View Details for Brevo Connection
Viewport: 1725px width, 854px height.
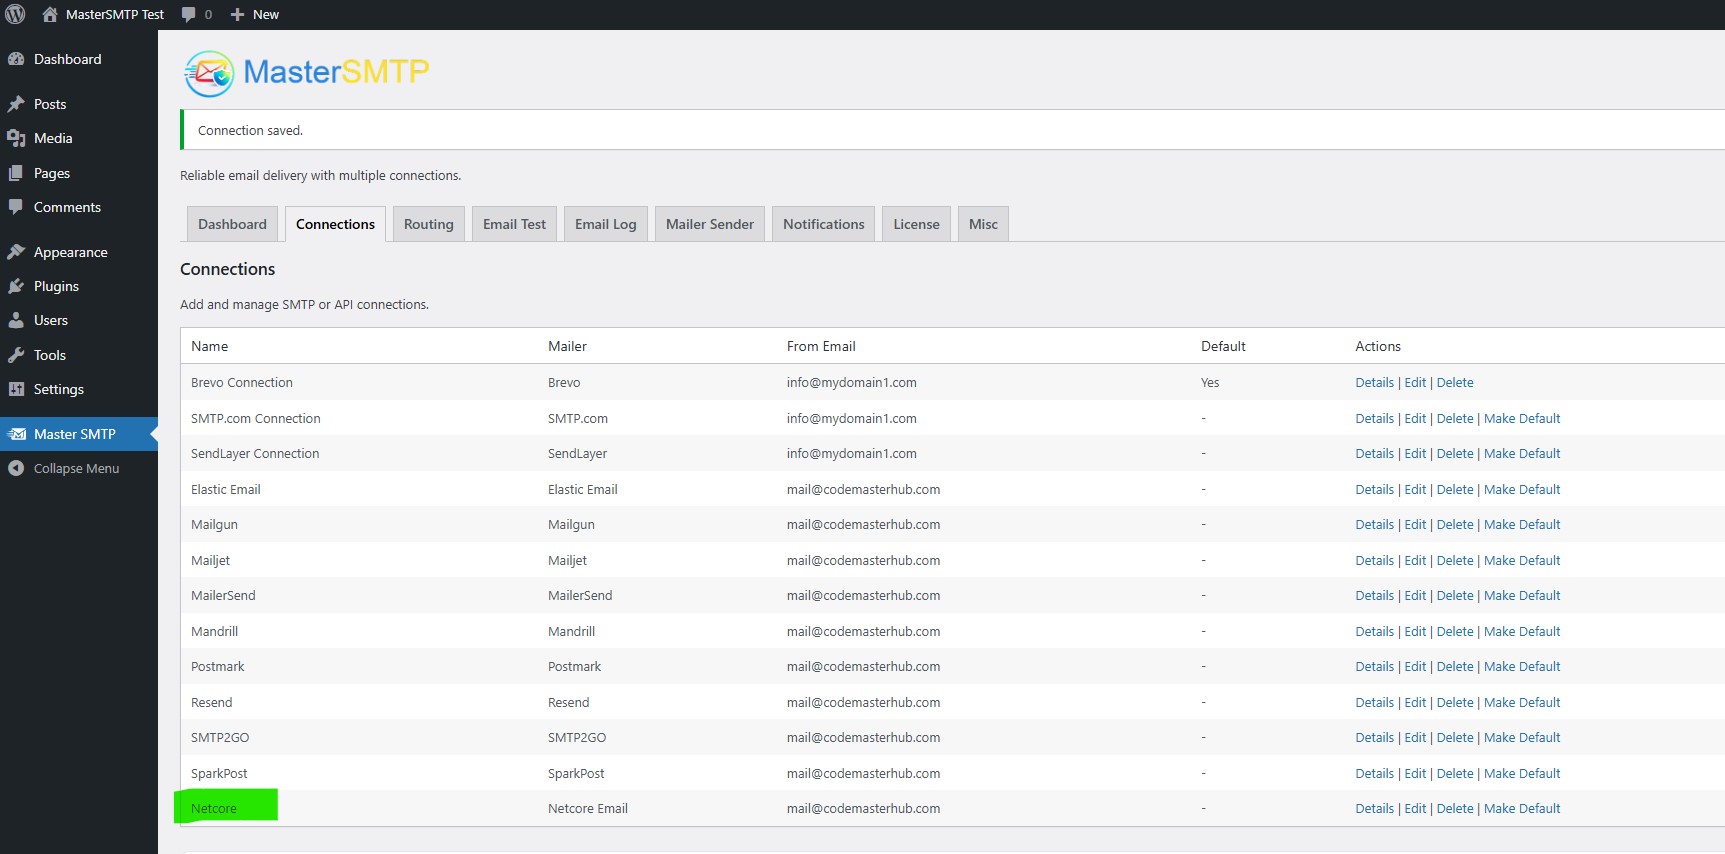tap(1374, 382)
